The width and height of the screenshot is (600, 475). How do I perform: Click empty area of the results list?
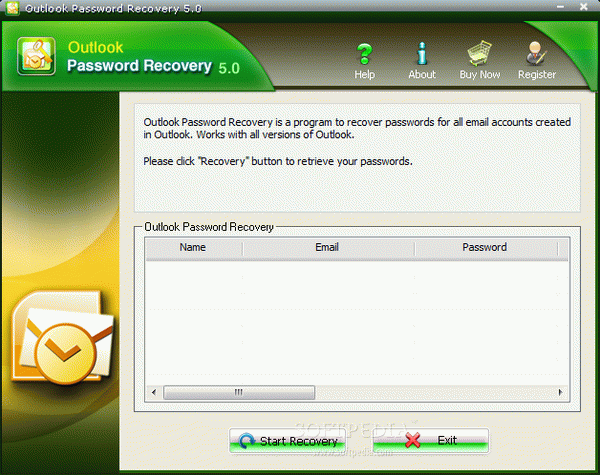[x=357, y=323]
